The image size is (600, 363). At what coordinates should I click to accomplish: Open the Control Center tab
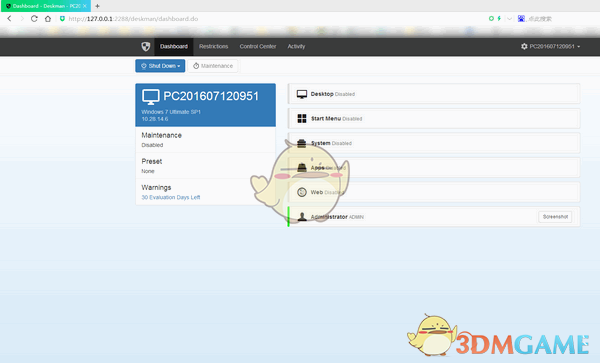(x=258, y=46)
